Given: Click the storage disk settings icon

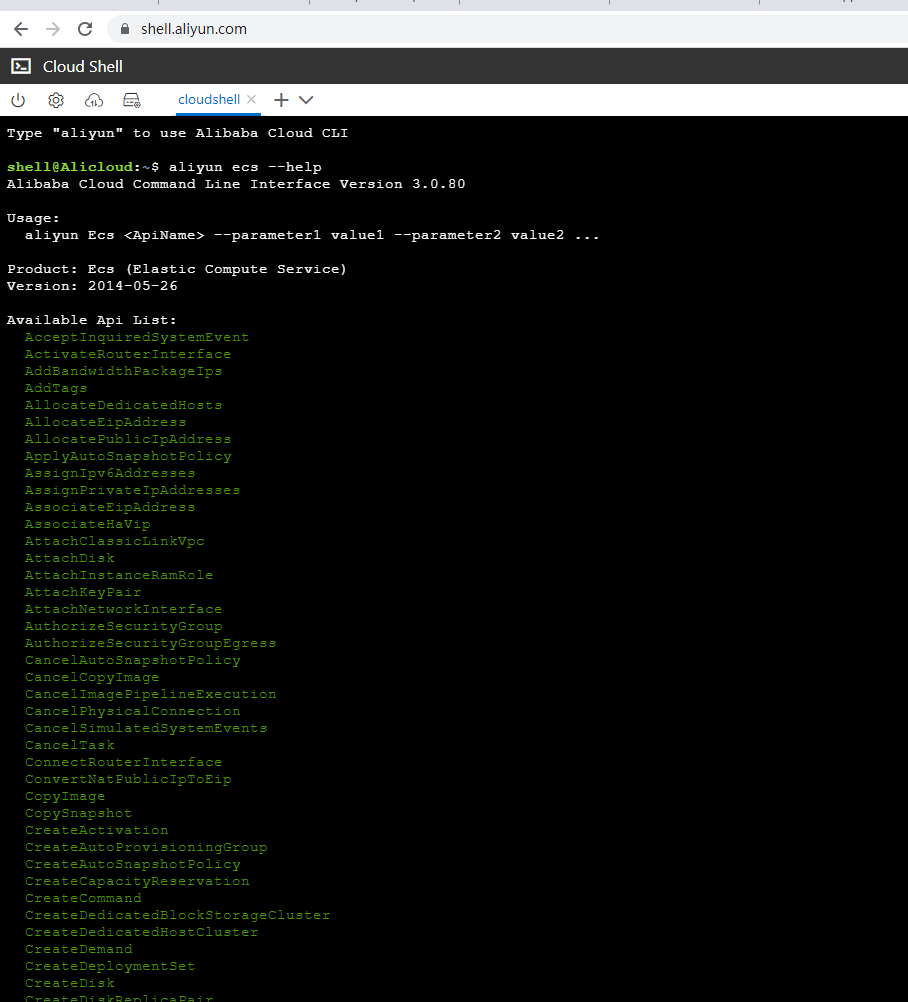Looking at the screenshot, I should (x=132, y=100).
